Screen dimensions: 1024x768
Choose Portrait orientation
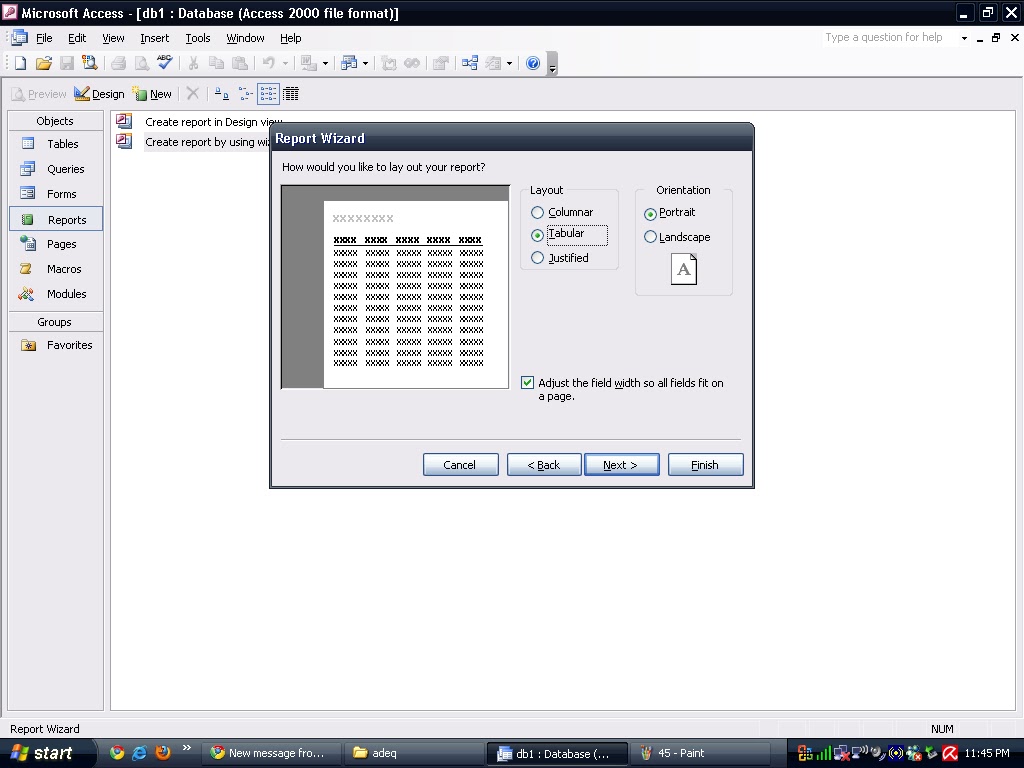650,214
